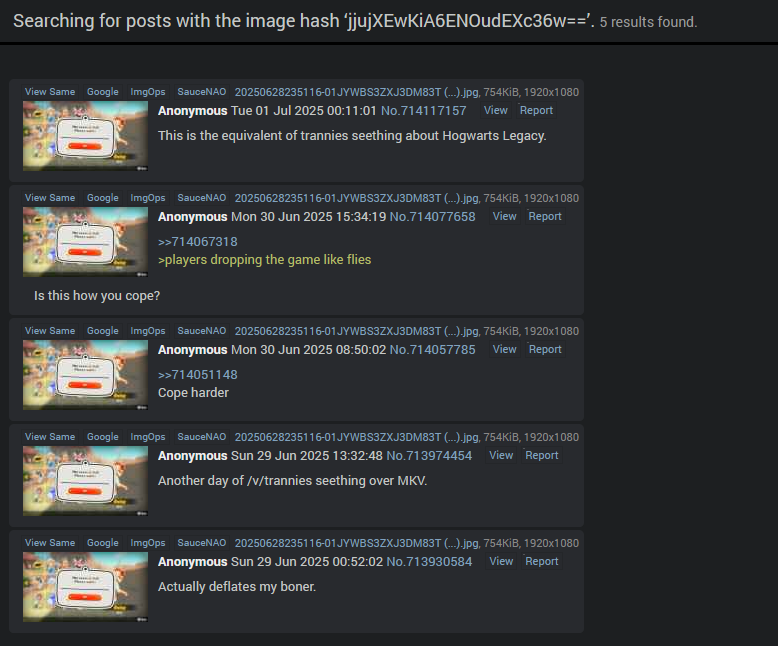Follow quote link >>714051148
Image resolution: width=778 pixels, height=646 pixels.
click(197, 375)
